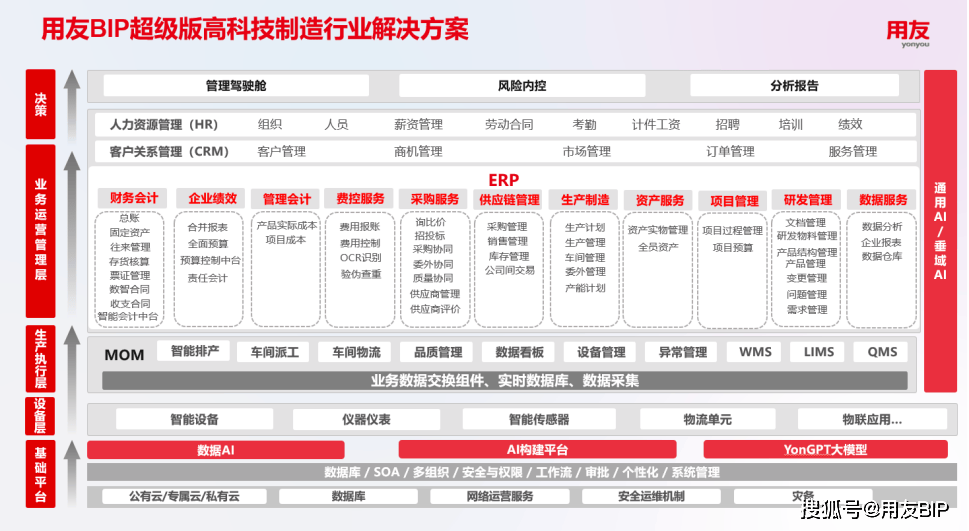Click the WMS box

click(755, 352)
